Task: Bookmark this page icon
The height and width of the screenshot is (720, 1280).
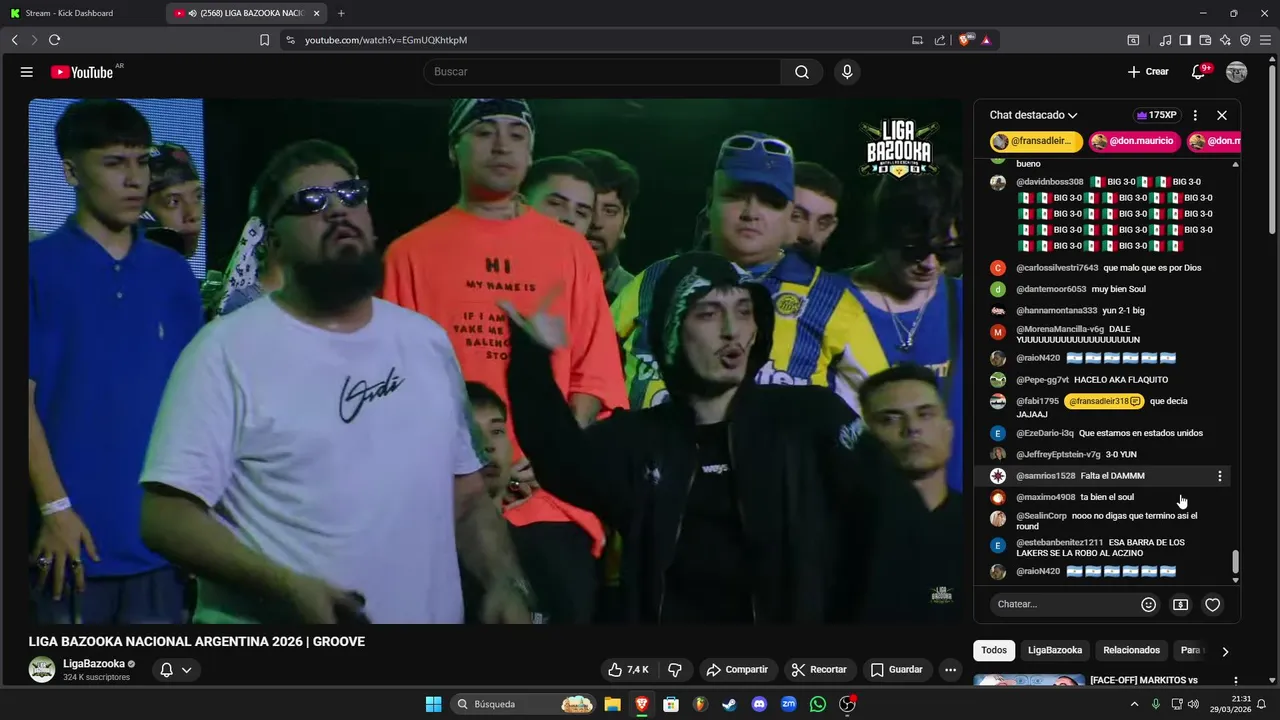Action: click(264, 40)
